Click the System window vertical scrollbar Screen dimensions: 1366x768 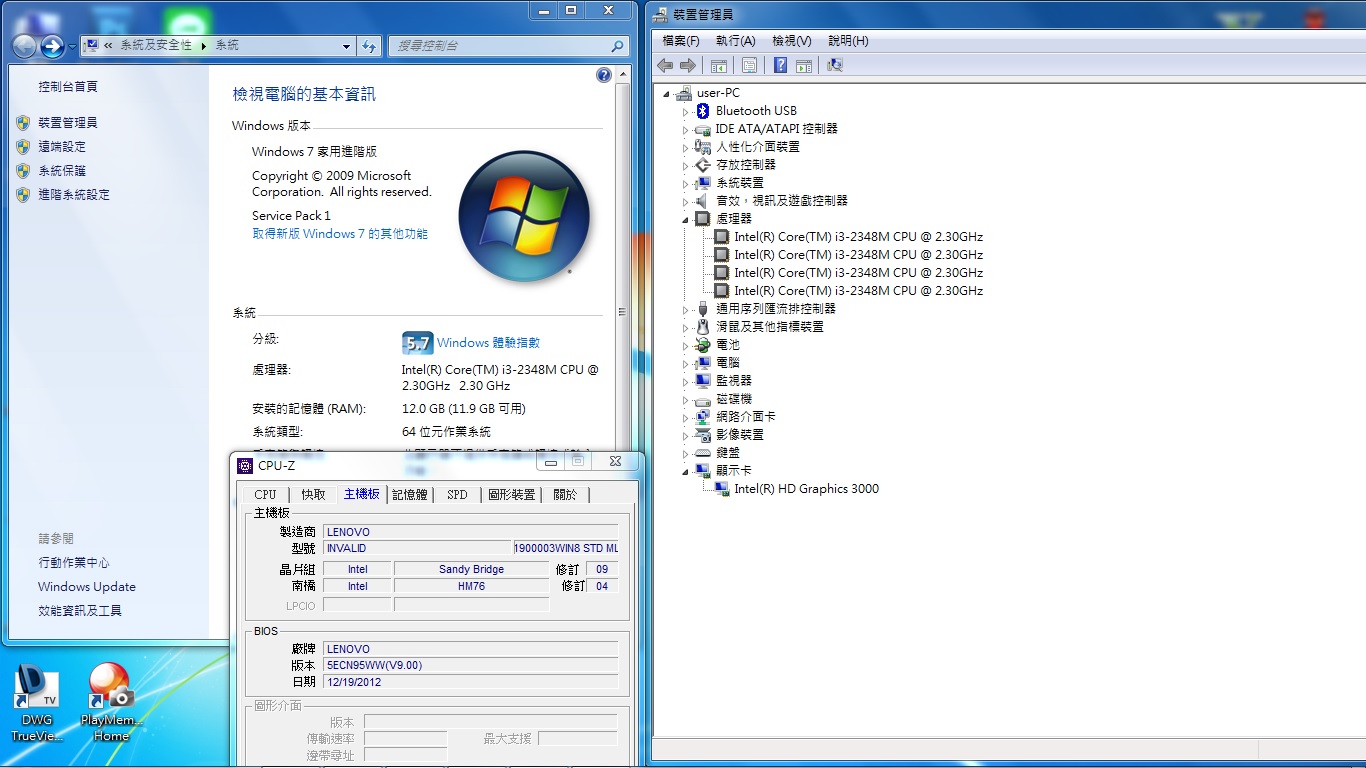623,311
